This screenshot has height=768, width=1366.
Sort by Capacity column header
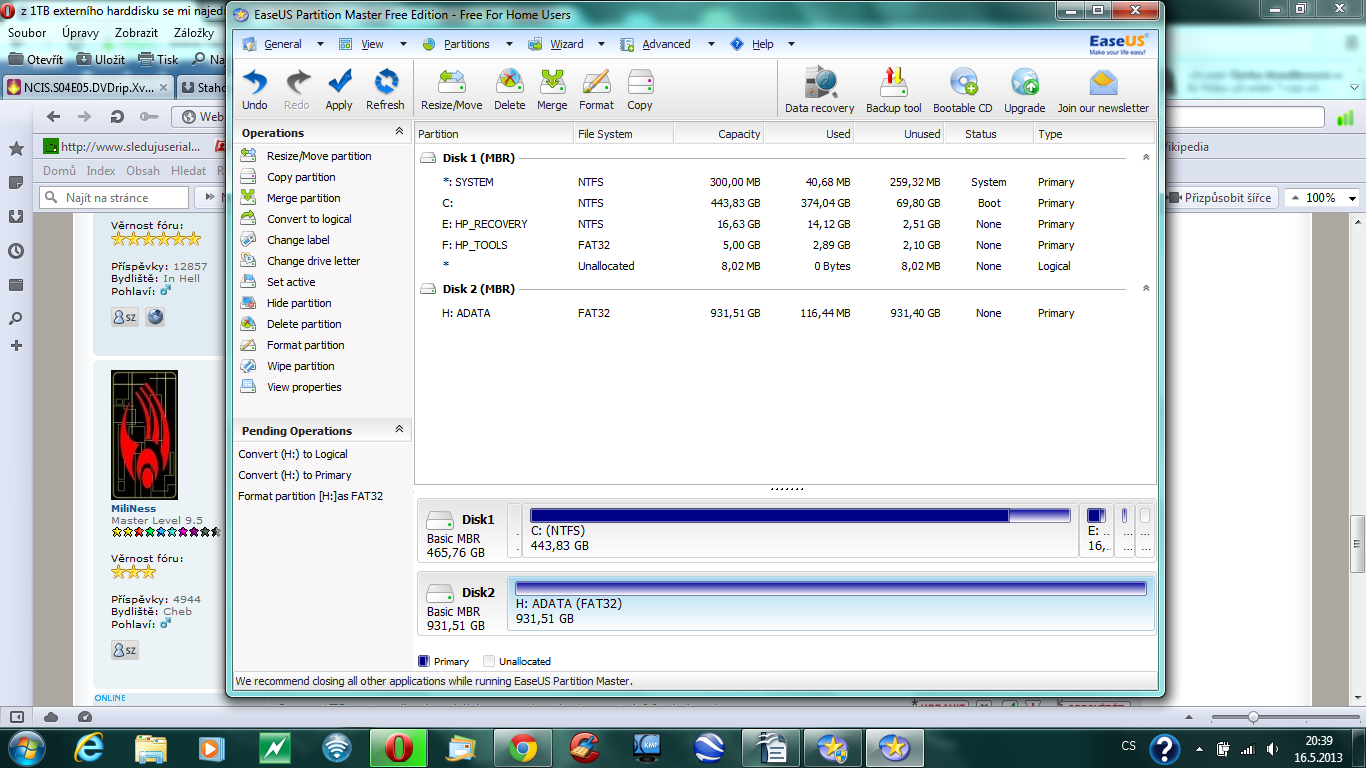point(718,134)
